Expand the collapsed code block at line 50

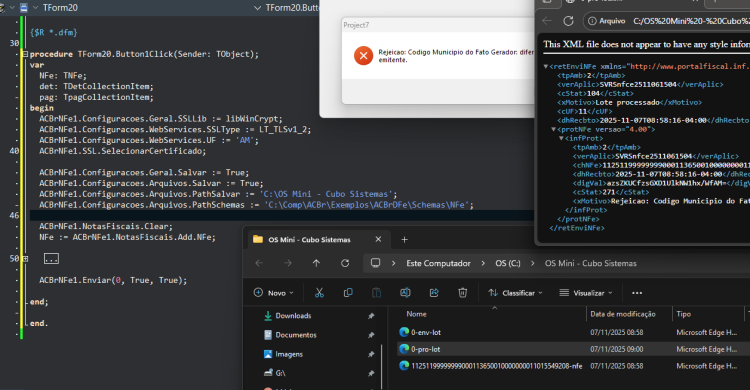tap(25, 258)
